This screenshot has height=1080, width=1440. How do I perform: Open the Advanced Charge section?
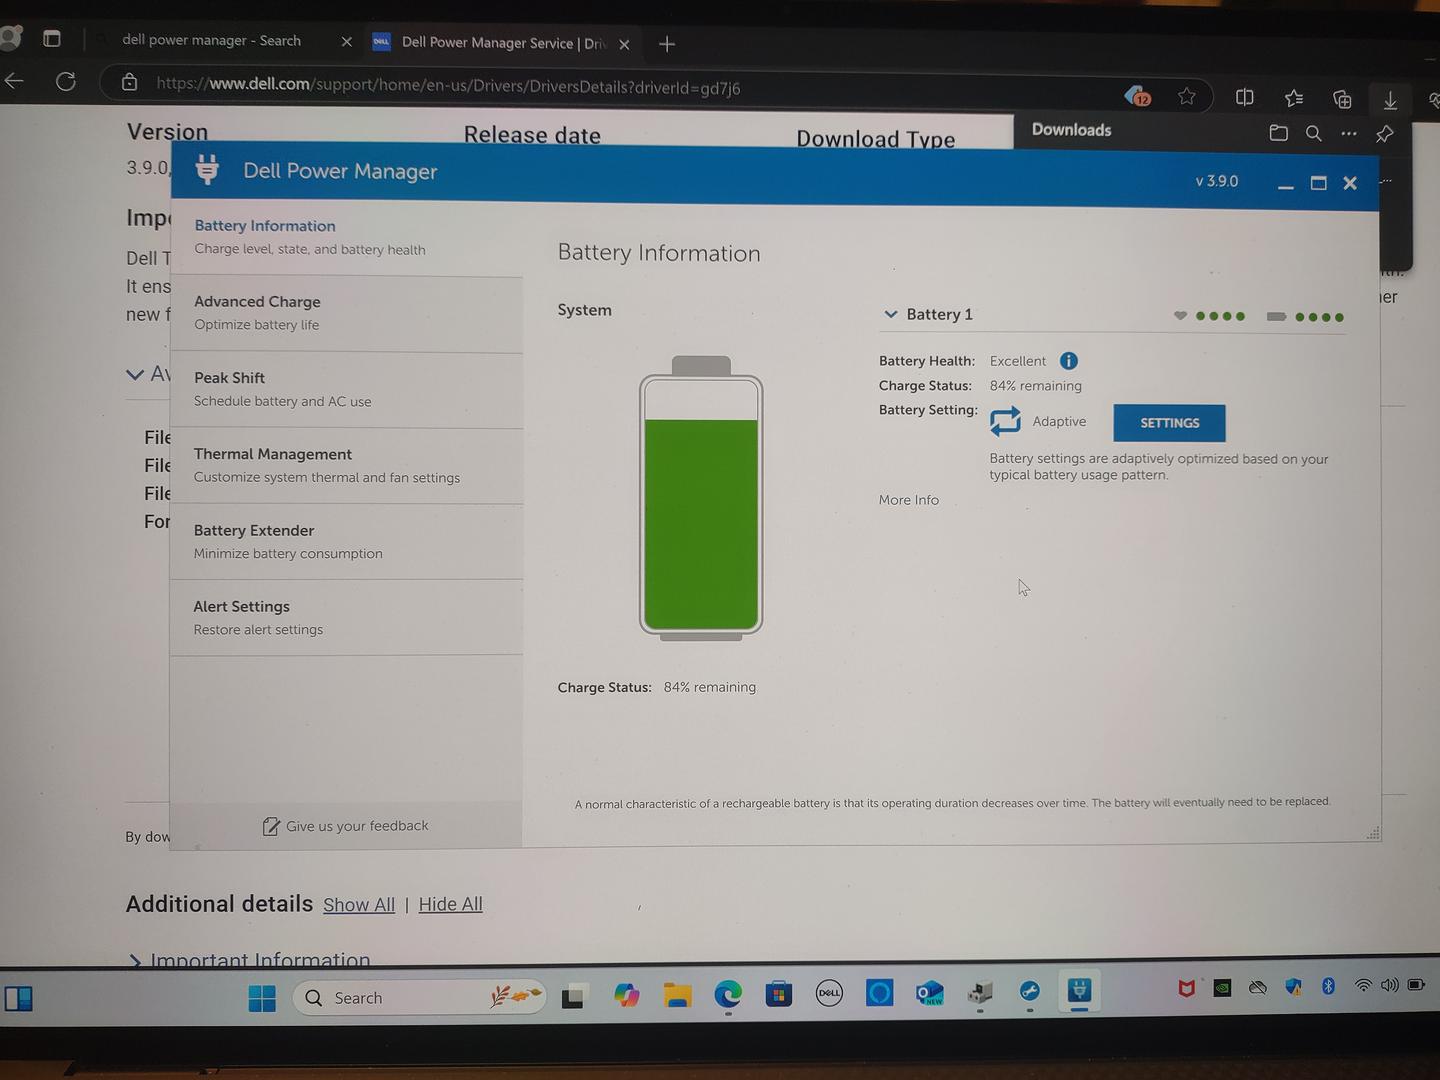click(347, 314)
